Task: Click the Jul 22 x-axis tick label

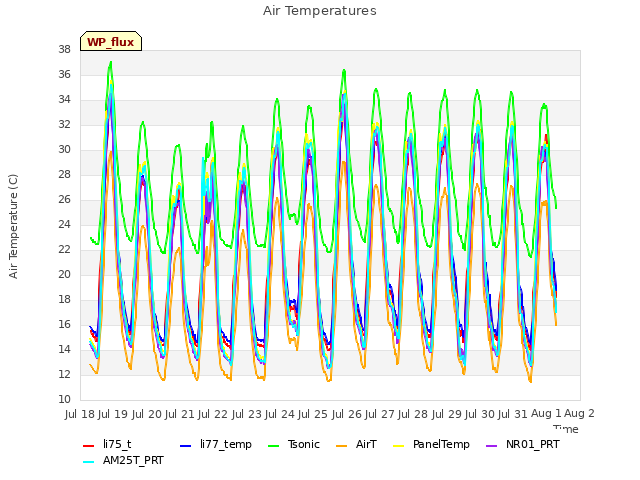Action: coord(213,414)
